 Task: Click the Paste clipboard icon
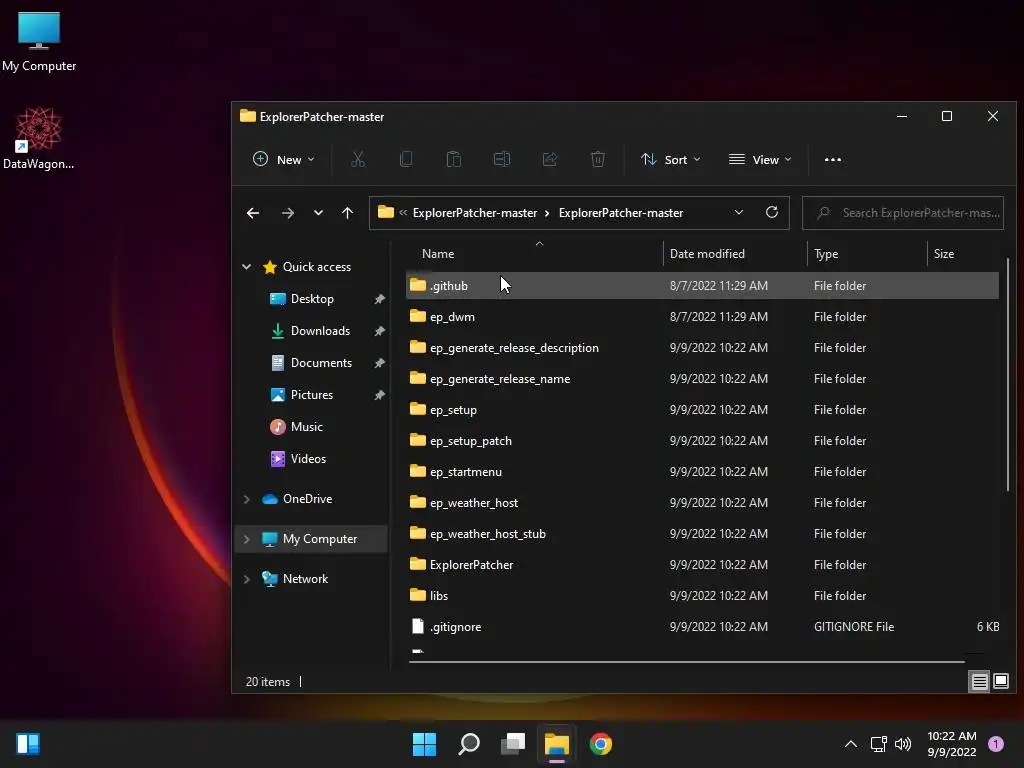454,159
